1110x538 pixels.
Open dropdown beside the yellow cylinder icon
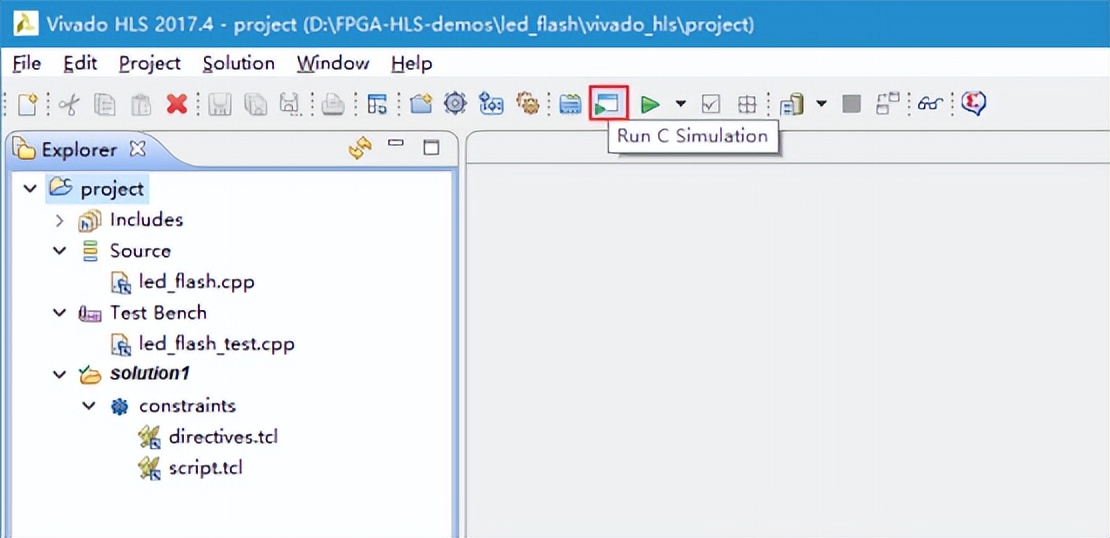click(x=821, y=104)
